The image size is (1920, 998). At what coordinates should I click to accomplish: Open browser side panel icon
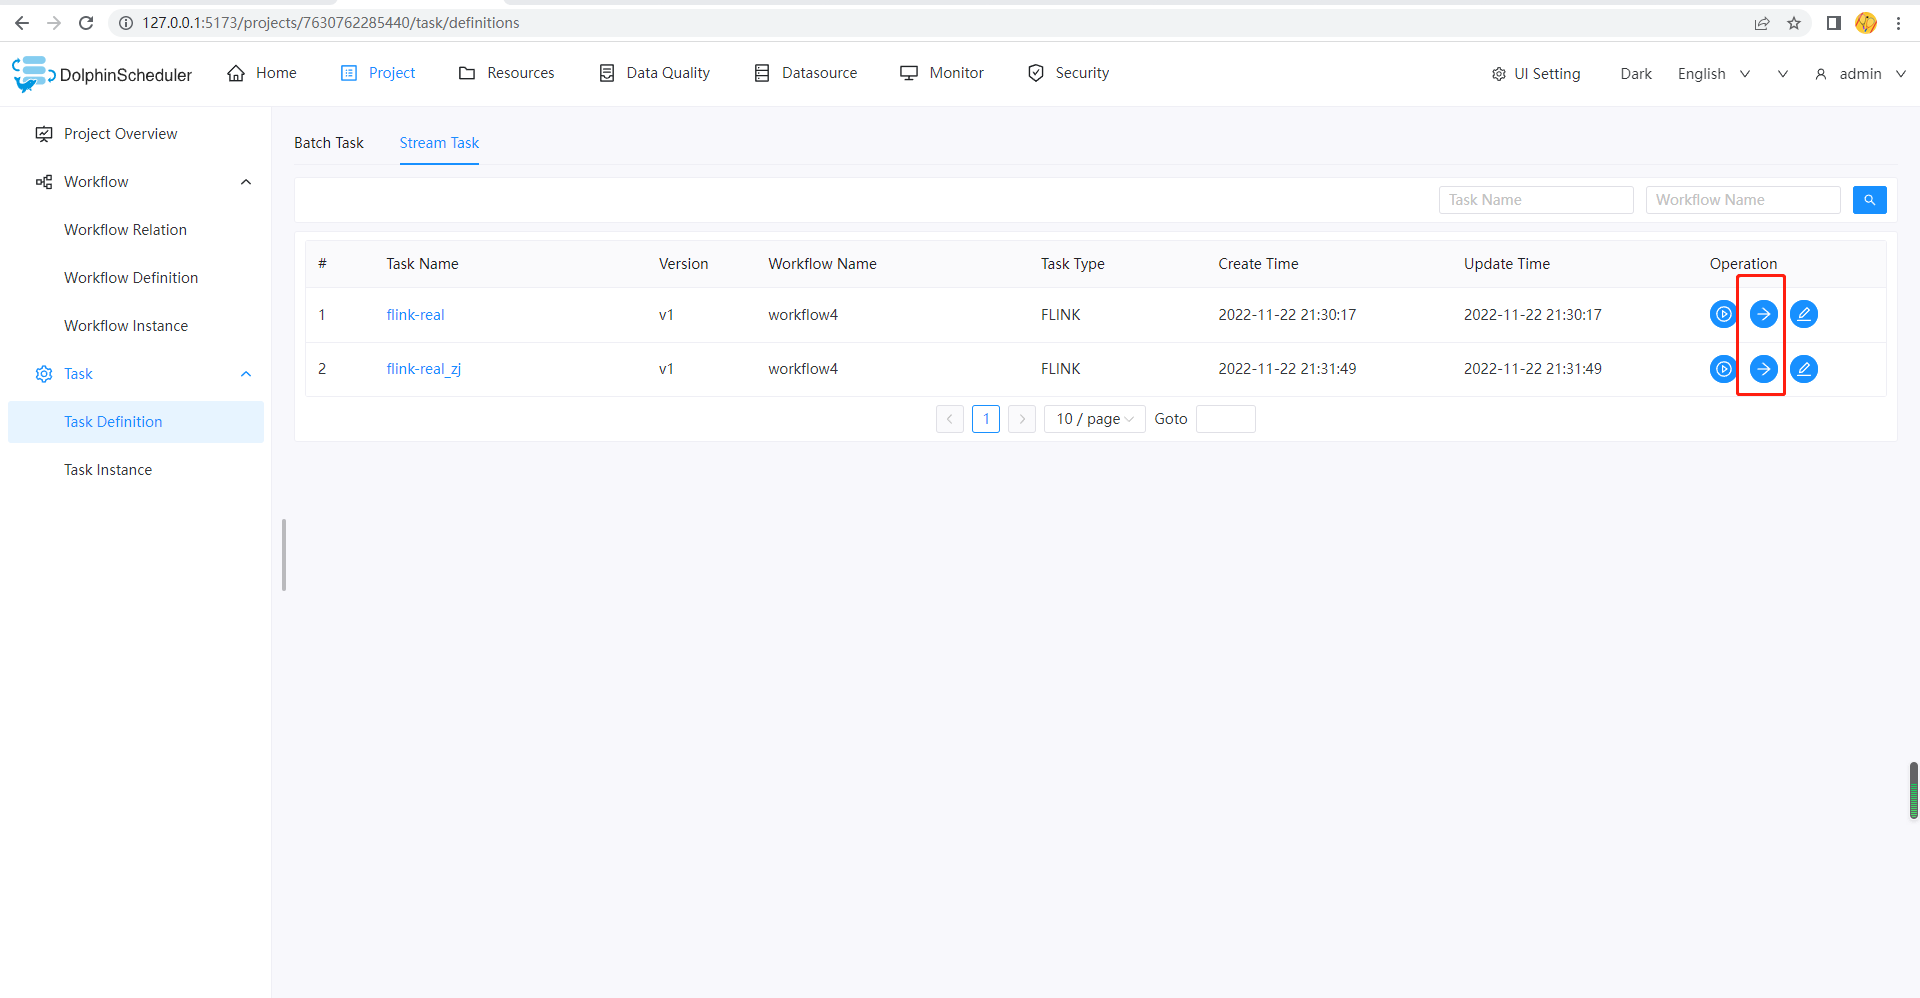(1834, 23)
